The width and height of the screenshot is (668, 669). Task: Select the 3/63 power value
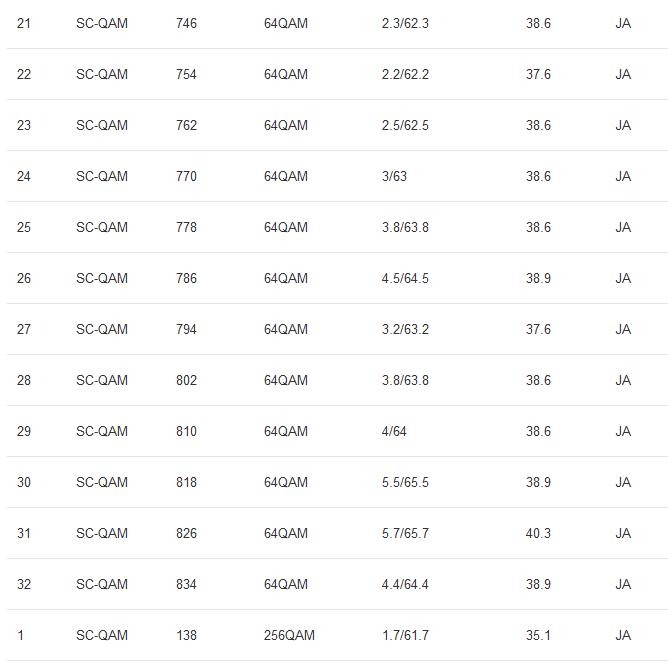coord(394,176)
